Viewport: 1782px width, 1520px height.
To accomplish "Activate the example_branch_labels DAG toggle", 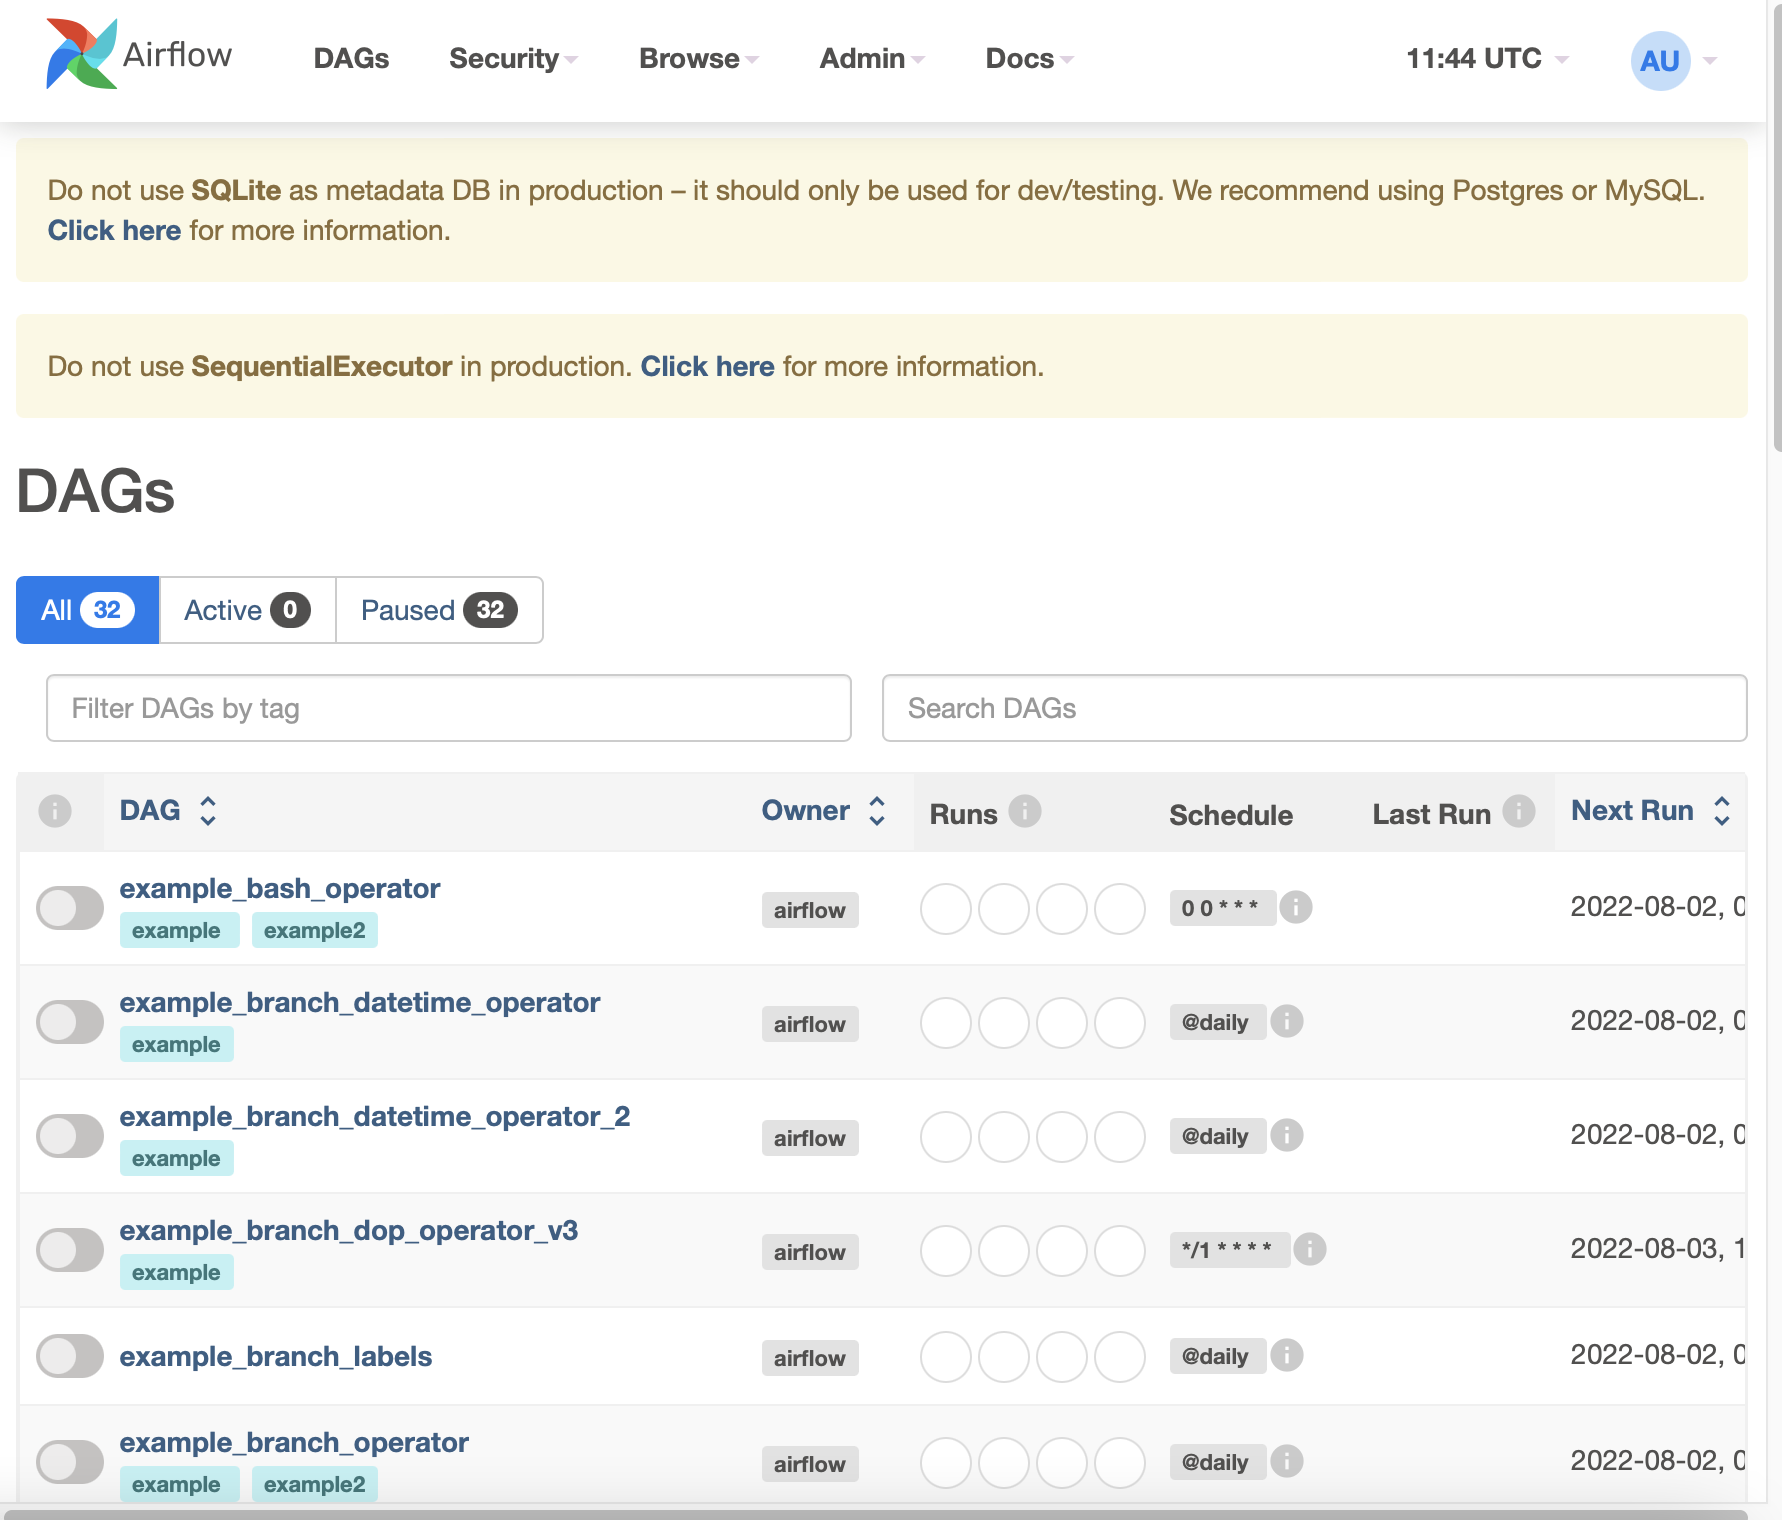I will point(70,1356).
